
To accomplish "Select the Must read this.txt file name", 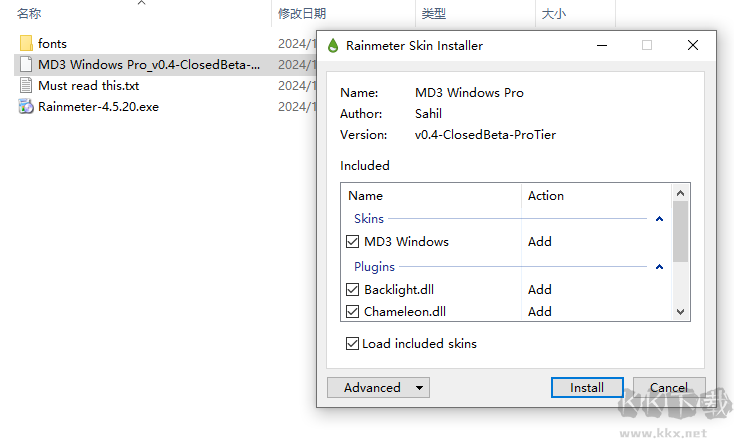I will tap(88, 86).
